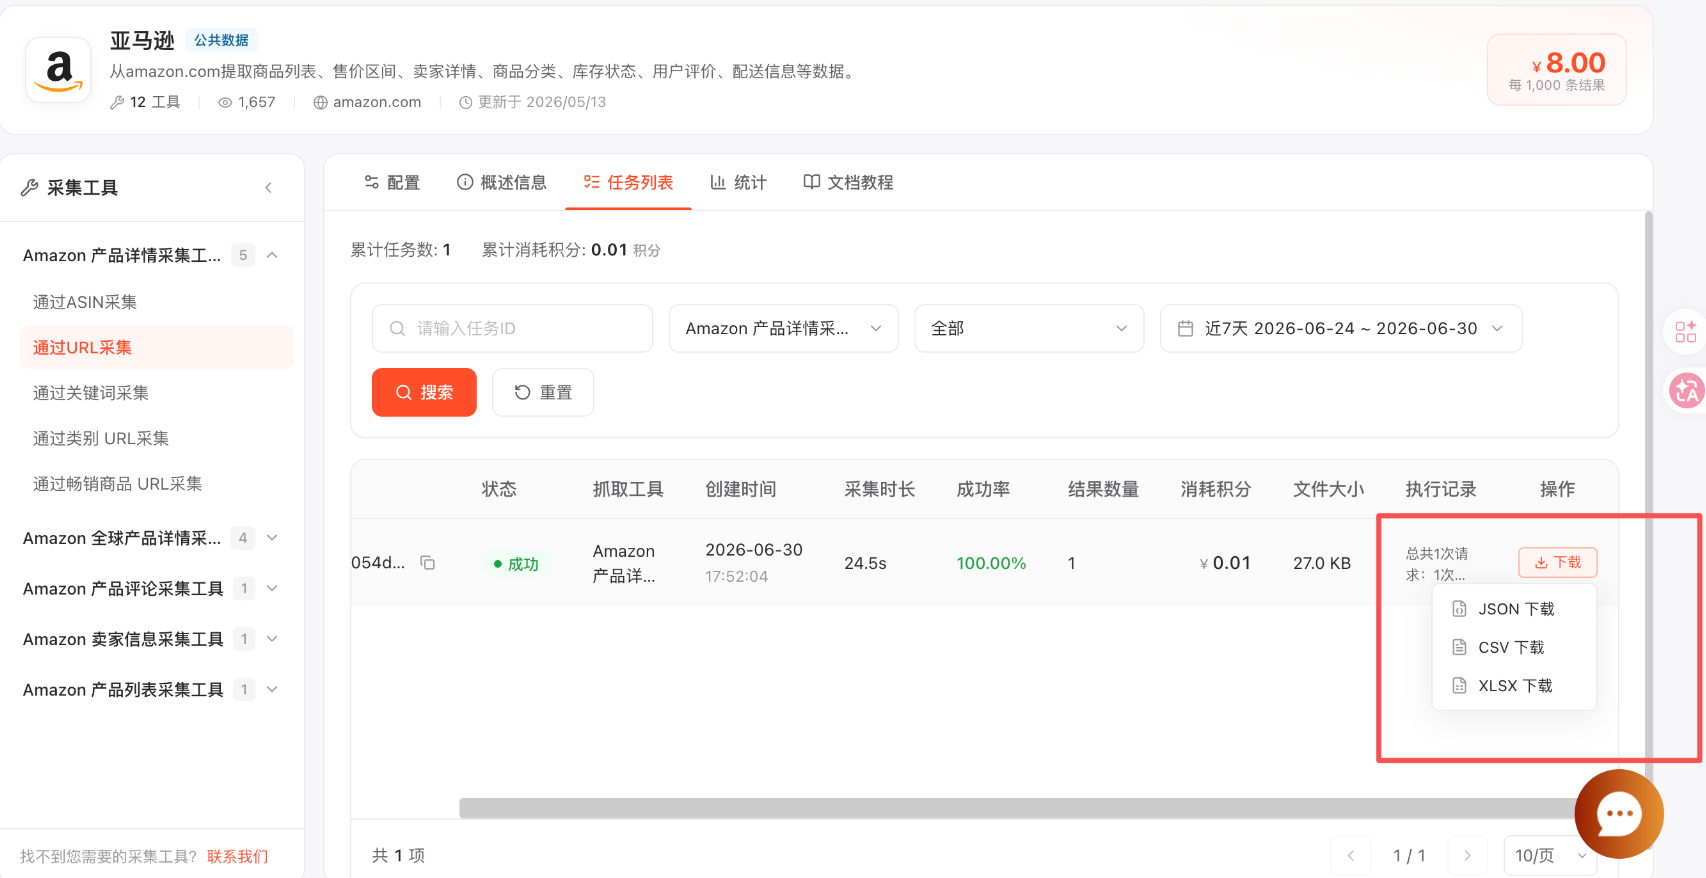Choose XLSX 下载 from download menu

(x=1514, y=685)
